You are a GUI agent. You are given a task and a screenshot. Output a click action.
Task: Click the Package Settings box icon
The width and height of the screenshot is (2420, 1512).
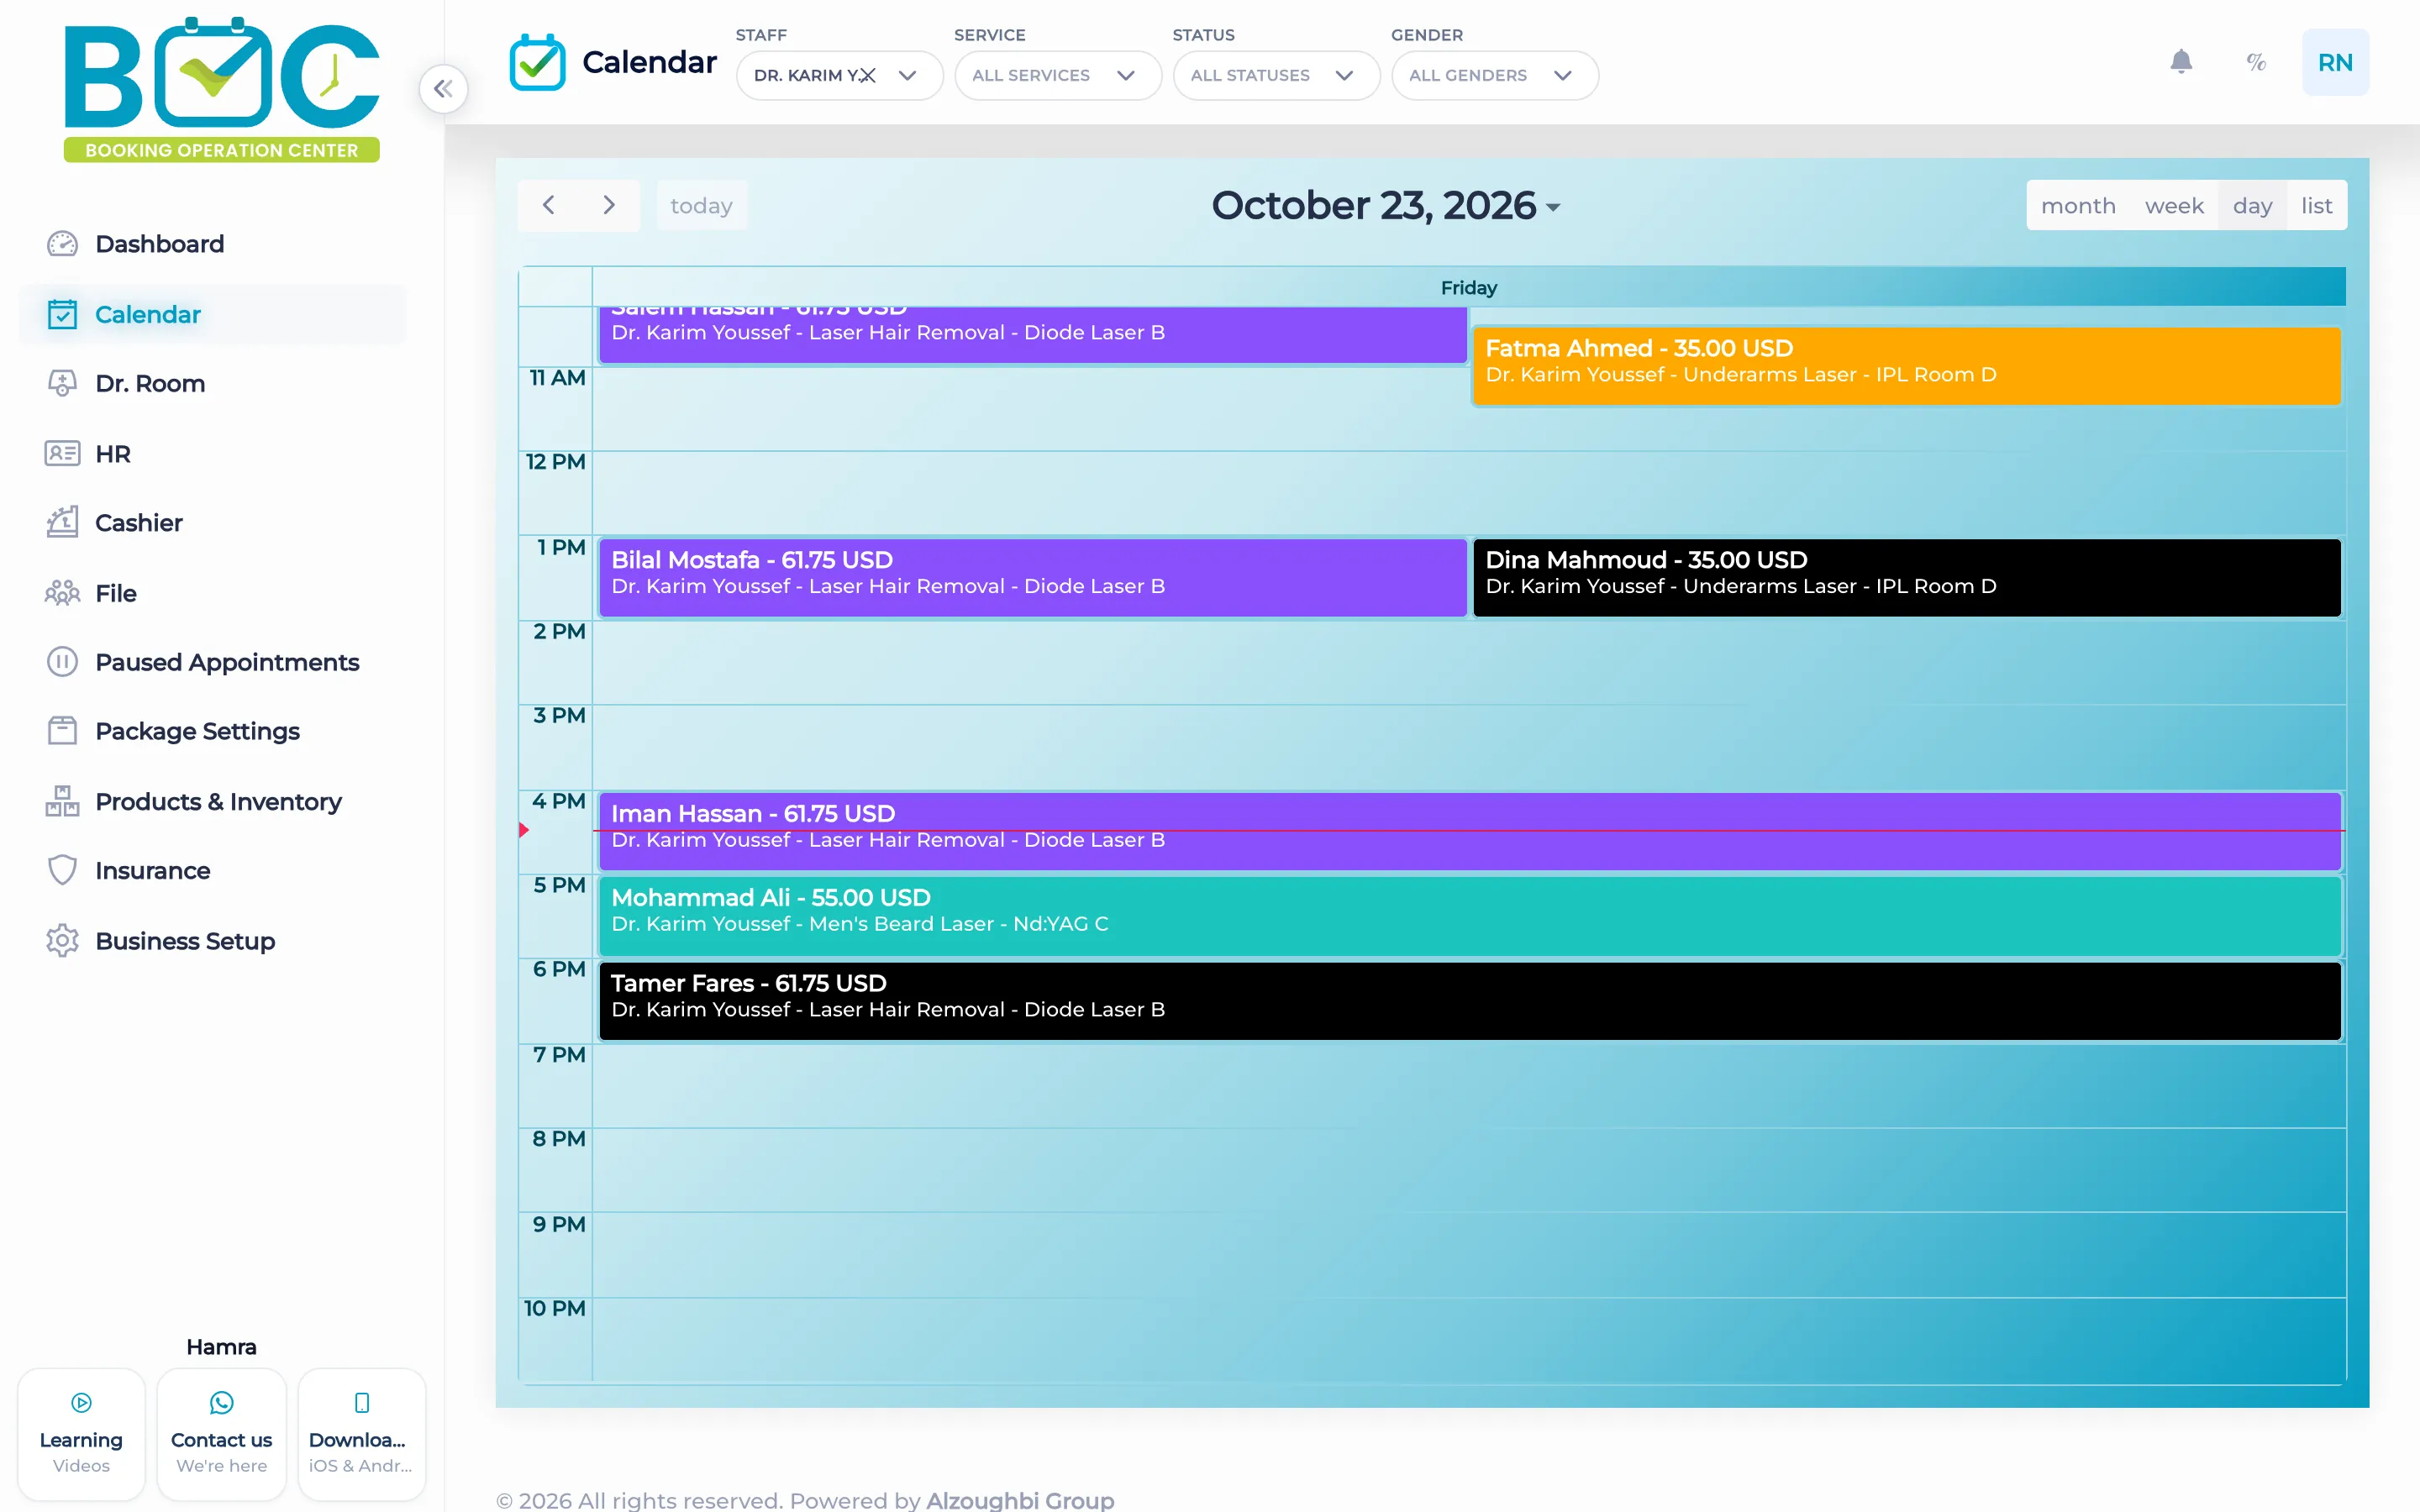click(62, 731)
